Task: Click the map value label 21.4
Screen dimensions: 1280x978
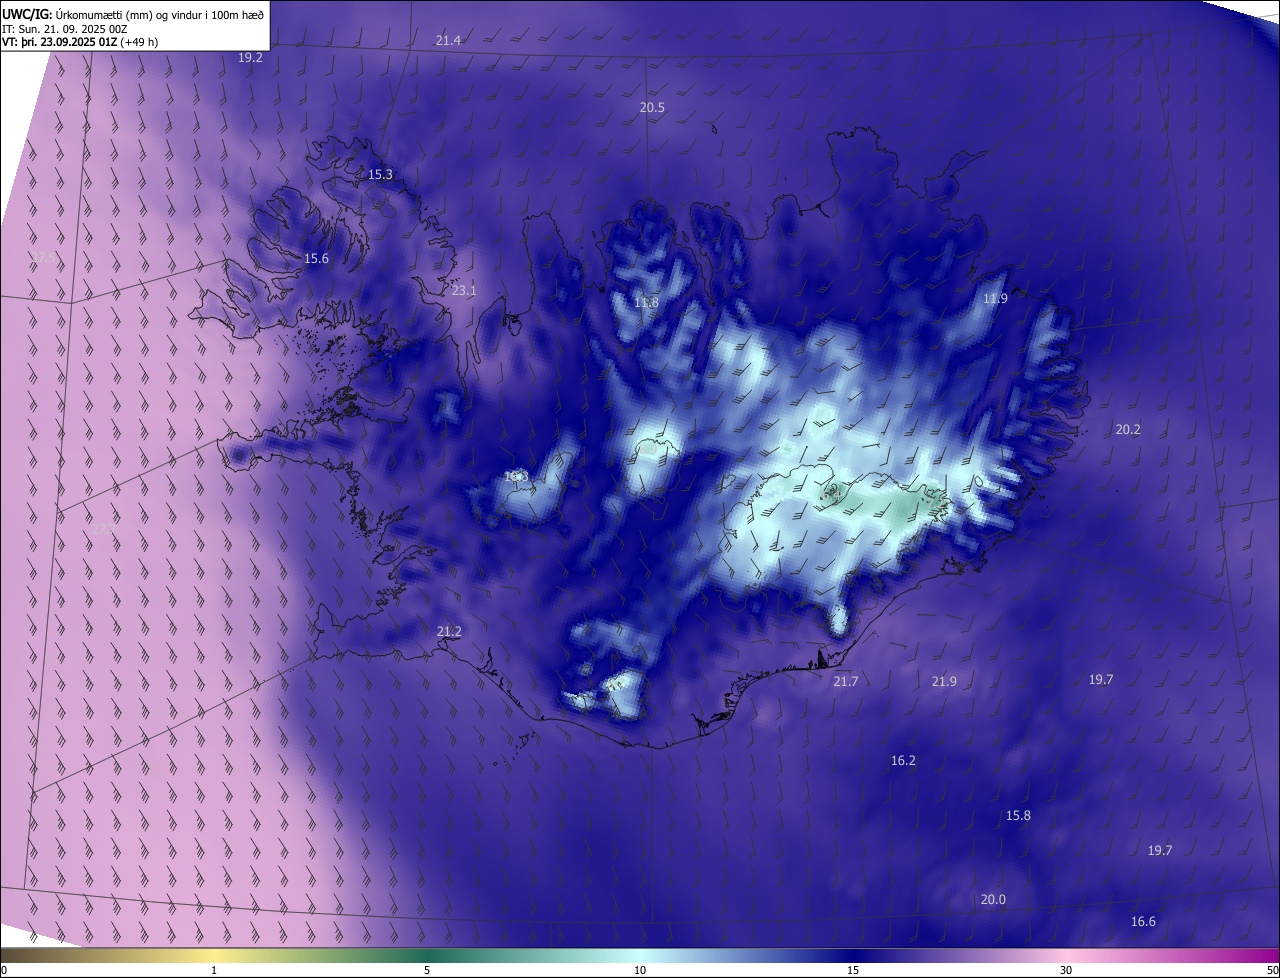Action: pos(448,40)
